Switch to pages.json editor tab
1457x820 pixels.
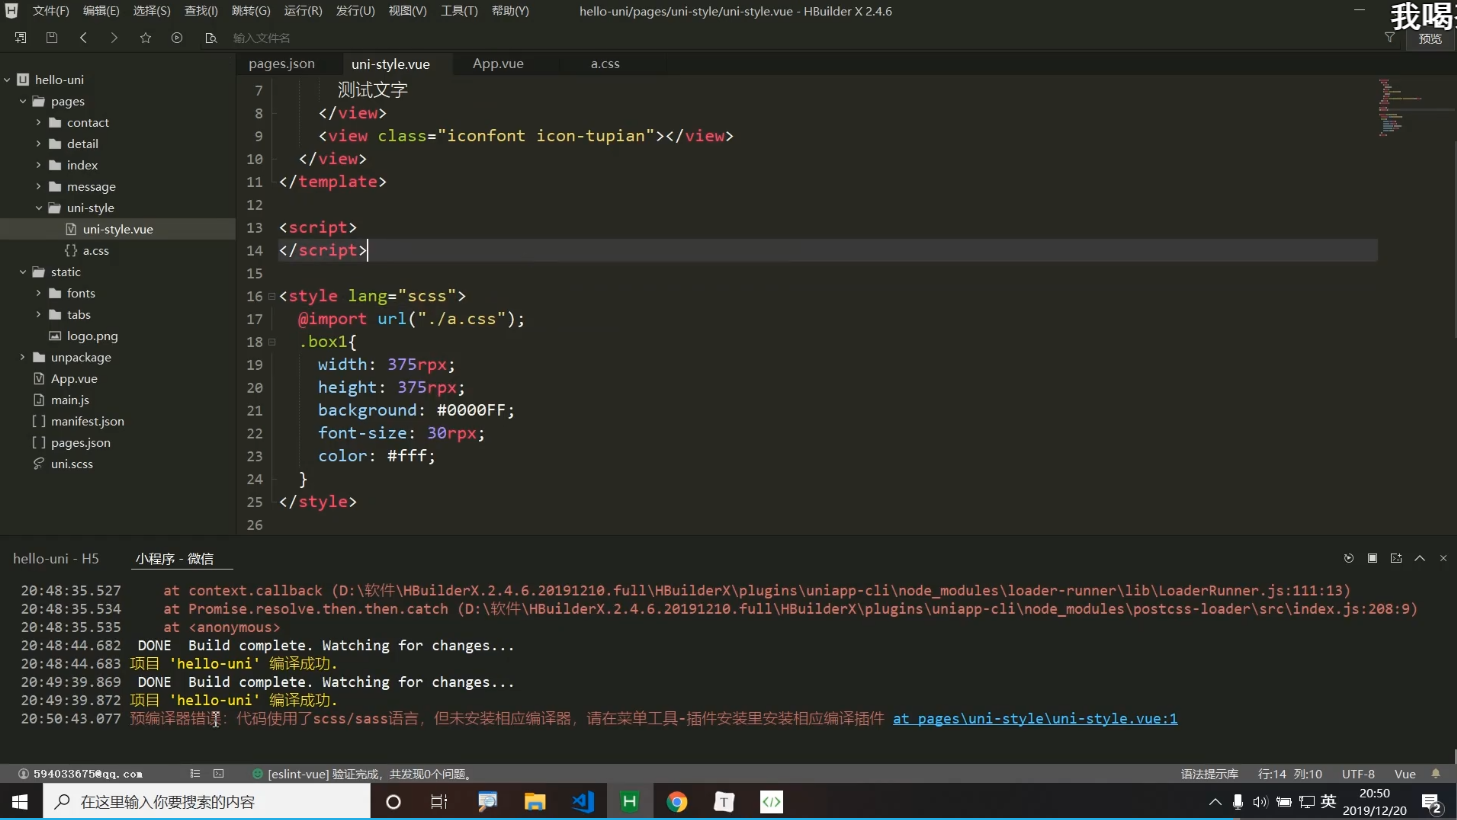click(x=282, y=63)
